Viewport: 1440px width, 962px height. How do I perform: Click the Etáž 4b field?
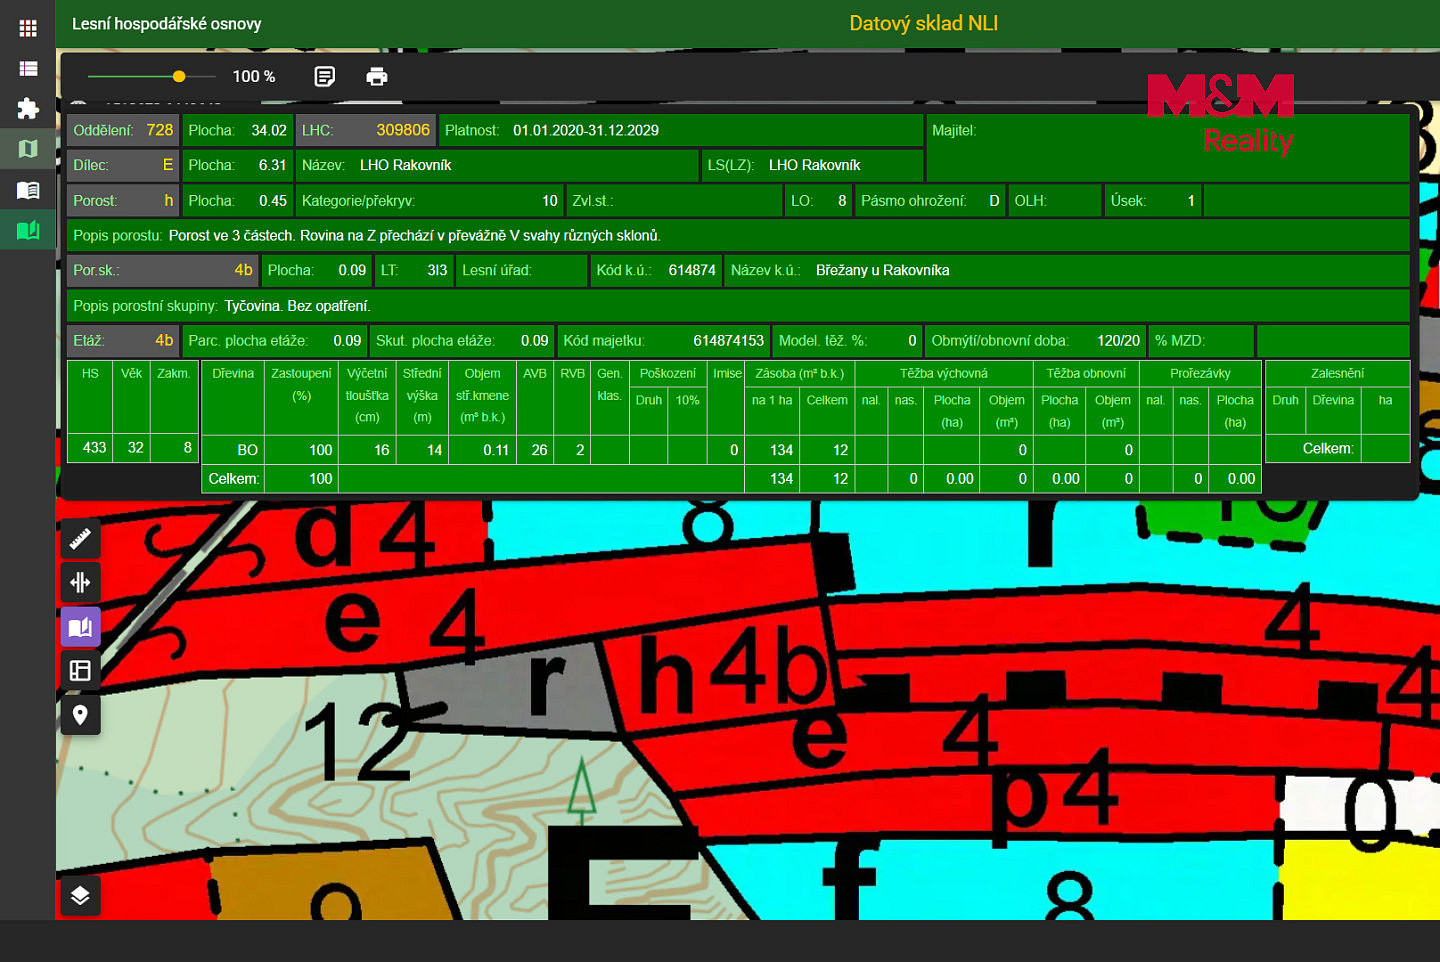123,340
